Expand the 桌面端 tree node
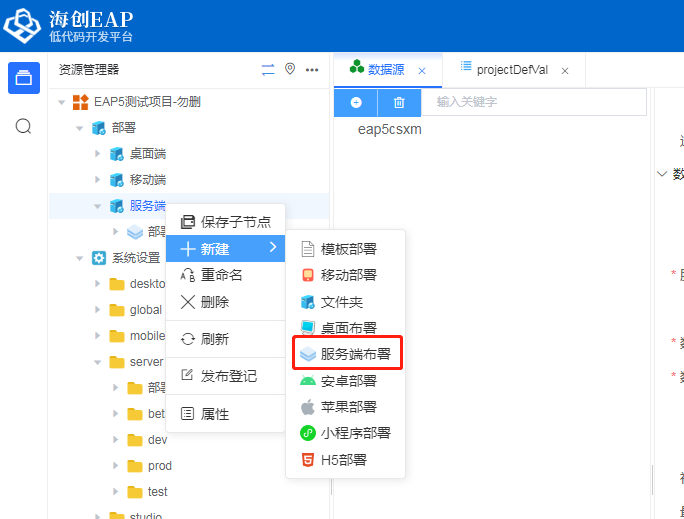Screen dimensions: 684x519 tap(97, 154)
